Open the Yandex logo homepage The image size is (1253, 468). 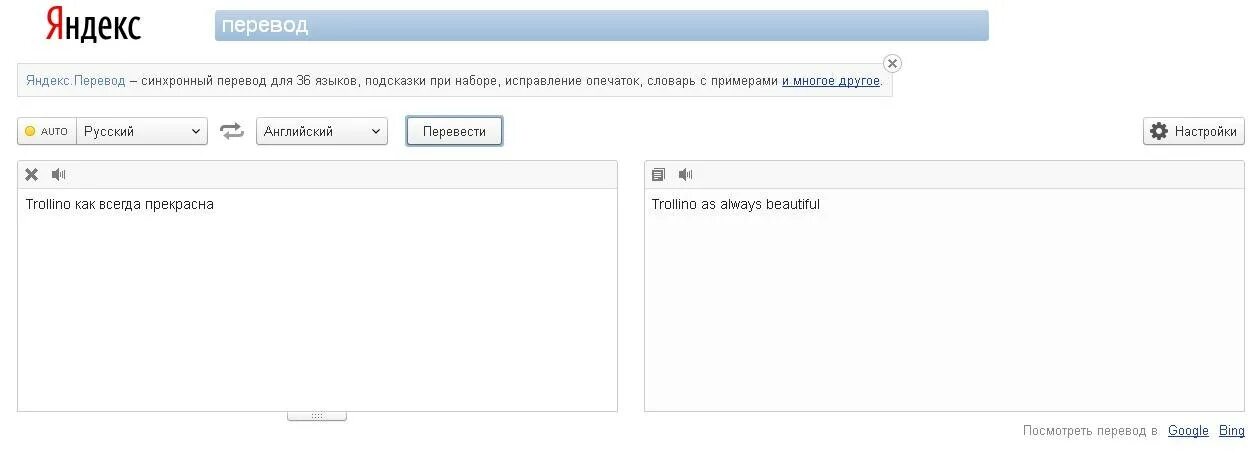(93, 24)
